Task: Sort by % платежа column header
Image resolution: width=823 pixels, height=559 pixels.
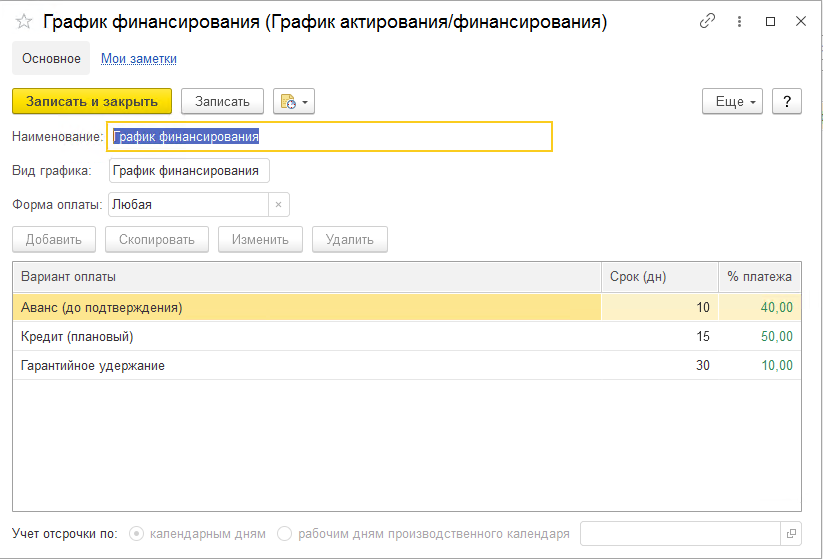Action: 759,277
